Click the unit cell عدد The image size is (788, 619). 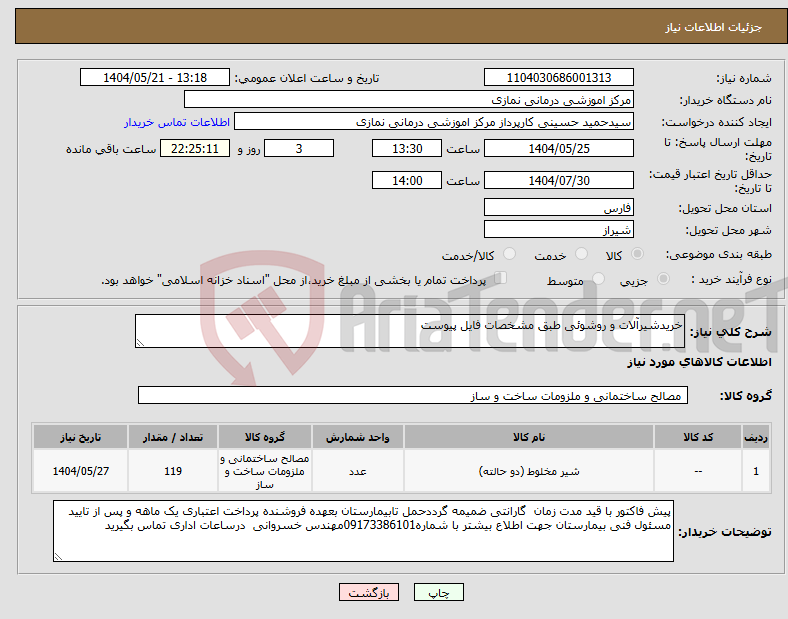click(357, 471)
